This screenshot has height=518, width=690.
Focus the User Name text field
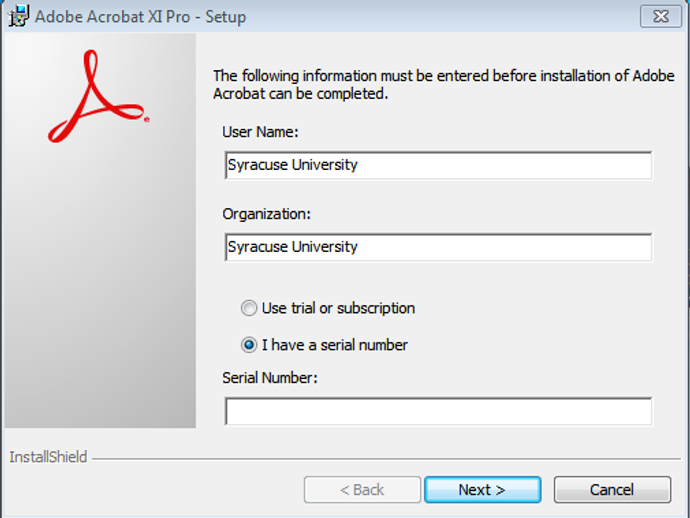438,165
